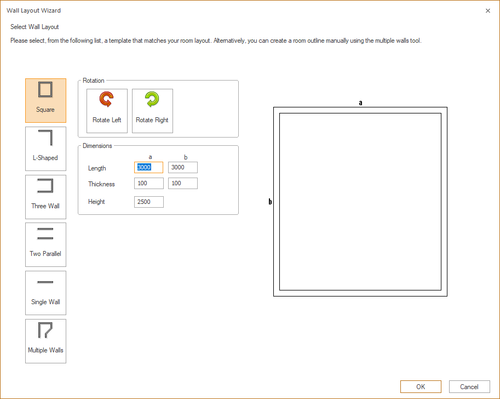Click the Thickness b input field
This screenshot has height=399, width=500.
tap(183, 183)
